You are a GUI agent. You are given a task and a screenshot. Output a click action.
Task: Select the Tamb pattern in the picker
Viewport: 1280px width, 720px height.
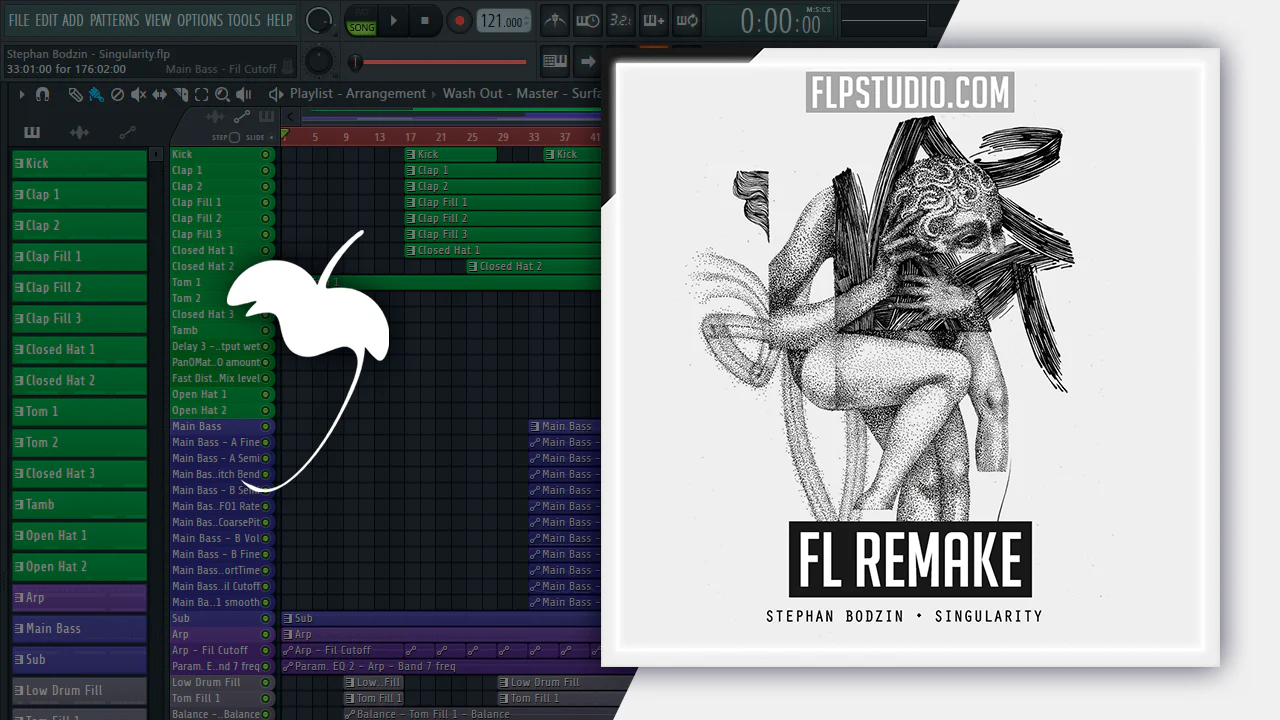79,504
